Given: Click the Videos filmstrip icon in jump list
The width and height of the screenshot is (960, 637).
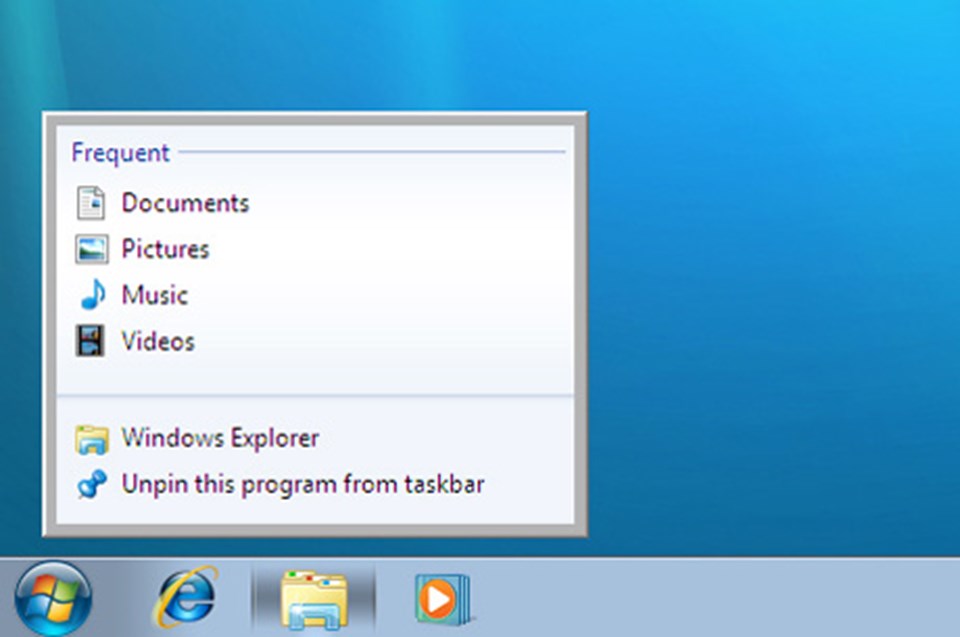Looking at the screenshot, I should coord(90,341).
